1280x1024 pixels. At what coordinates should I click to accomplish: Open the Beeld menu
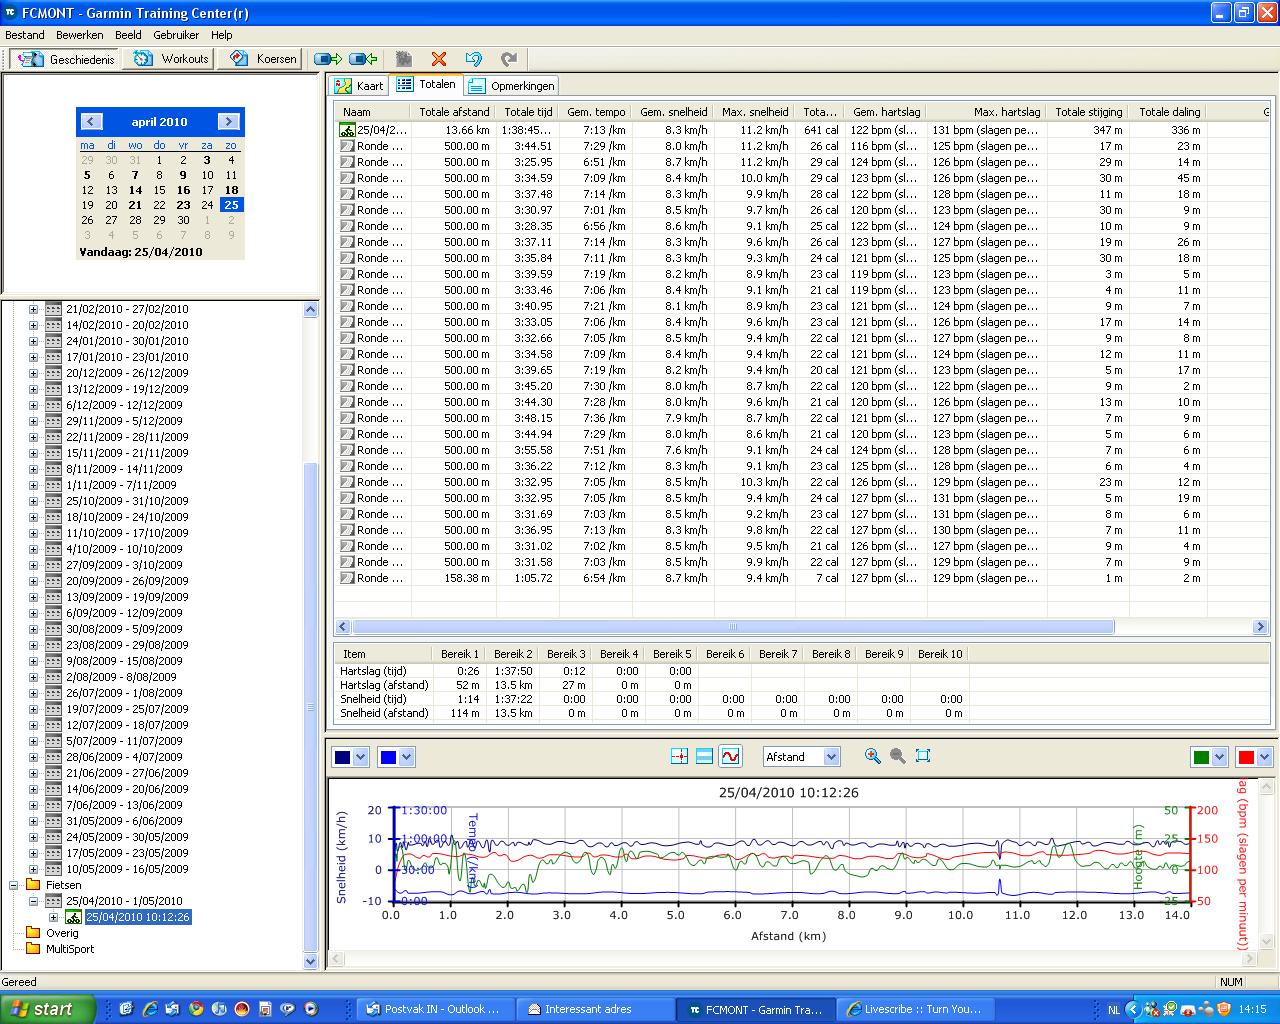coord(128,35)
